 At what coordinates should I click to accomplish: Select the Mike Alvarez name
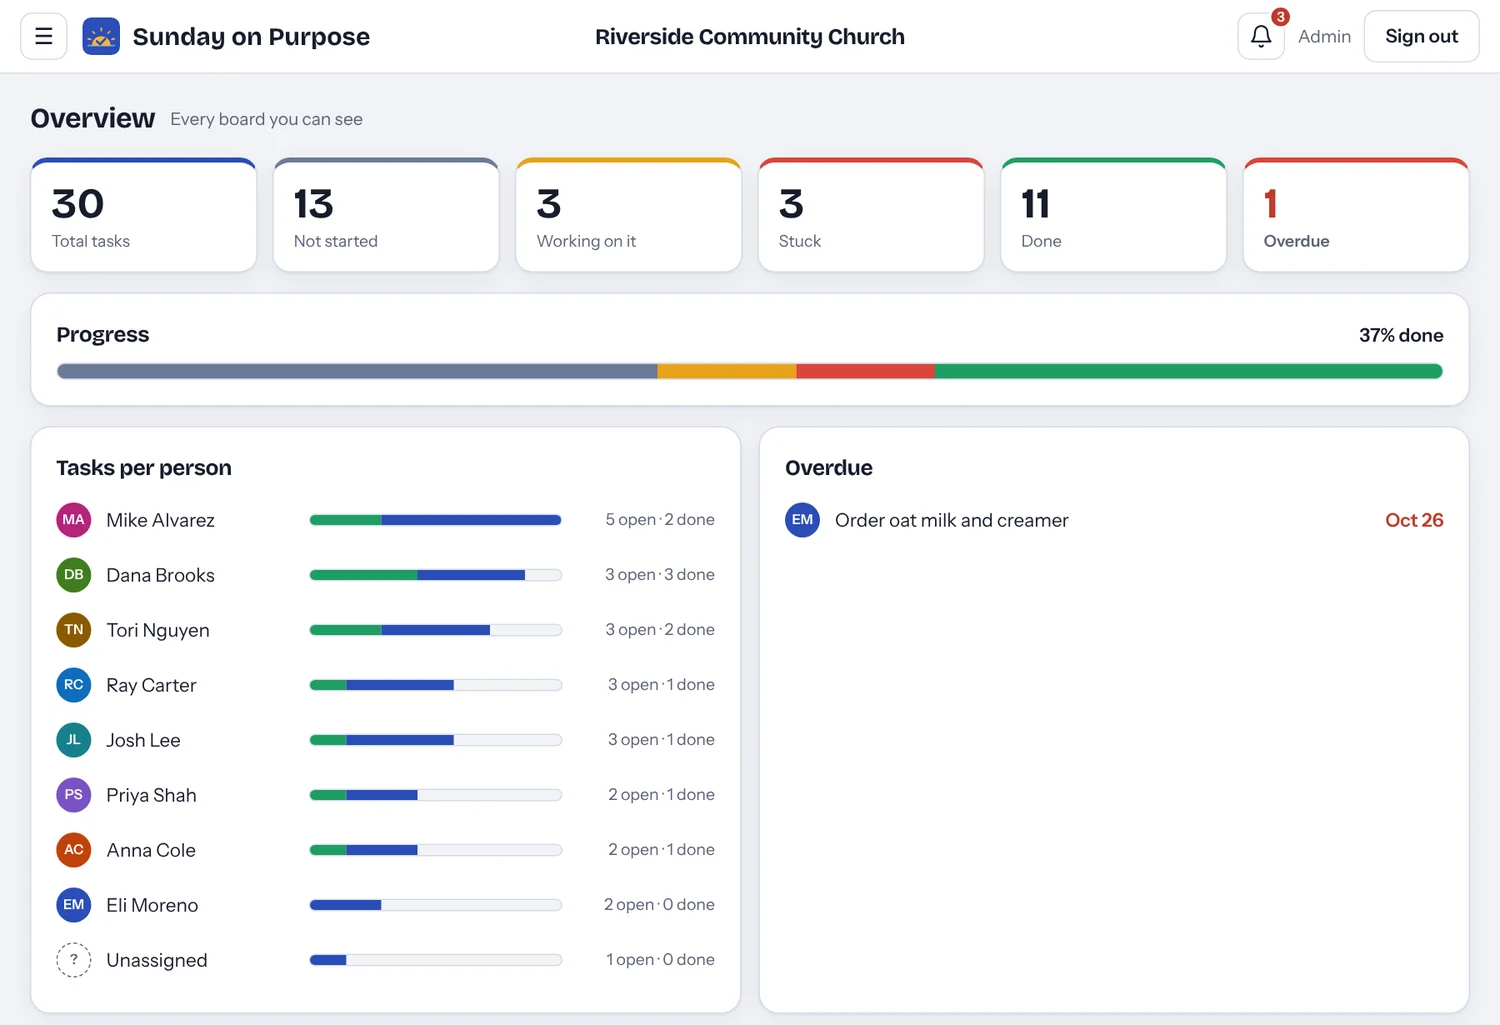(x=161, y=520)
